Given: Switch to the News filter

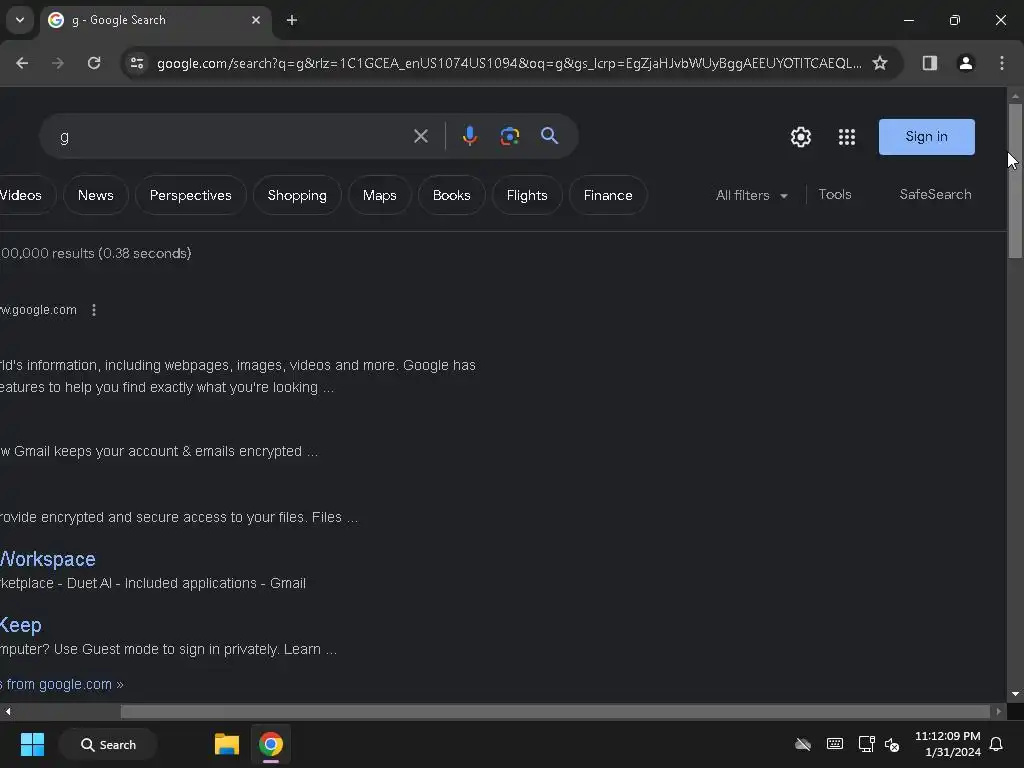Looking at the screenshot, I should pos(95,195).
